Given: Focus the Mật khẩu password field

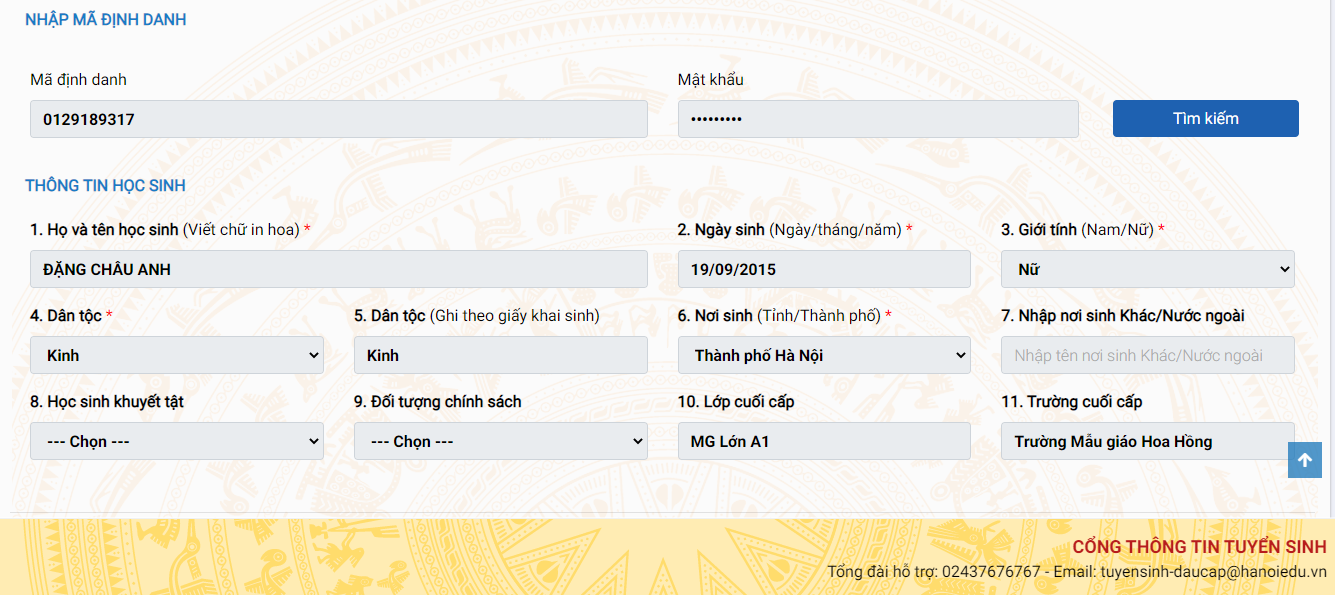Looking at the screenshot, I should click(877, 119).
